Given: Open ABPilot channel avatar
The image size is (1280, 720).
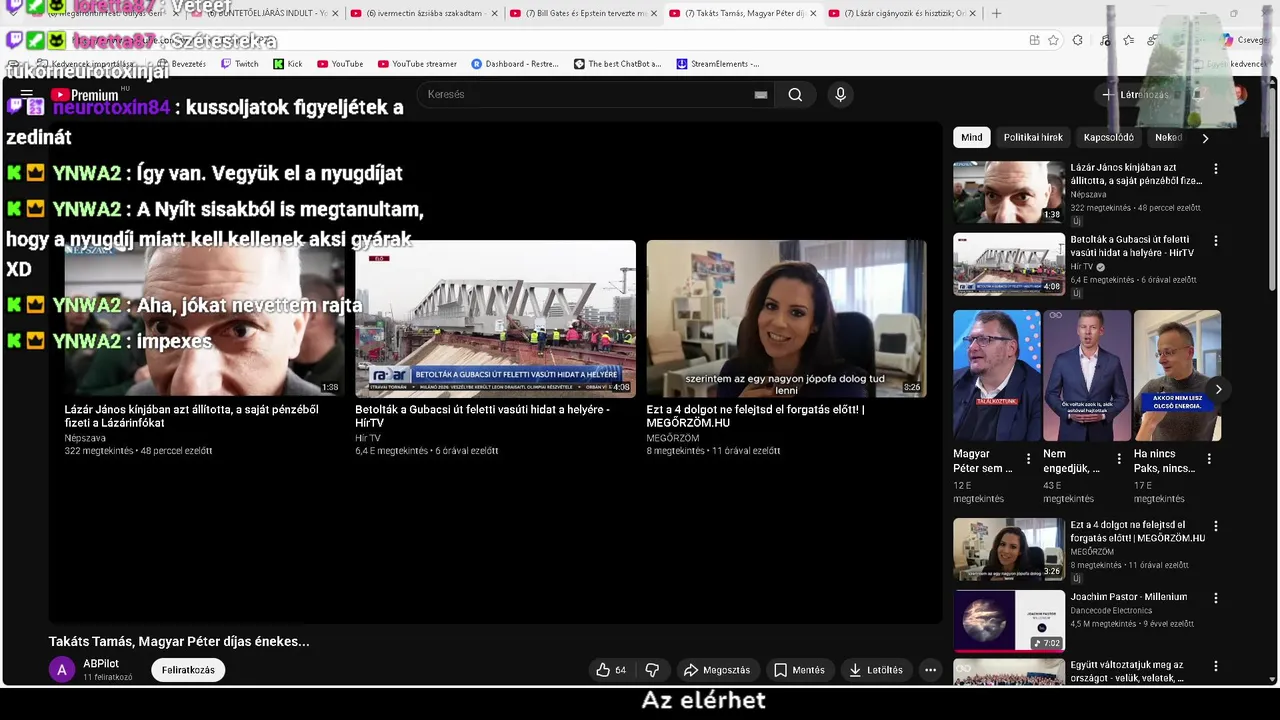Looking at the screenshot, I should point(62,670).
